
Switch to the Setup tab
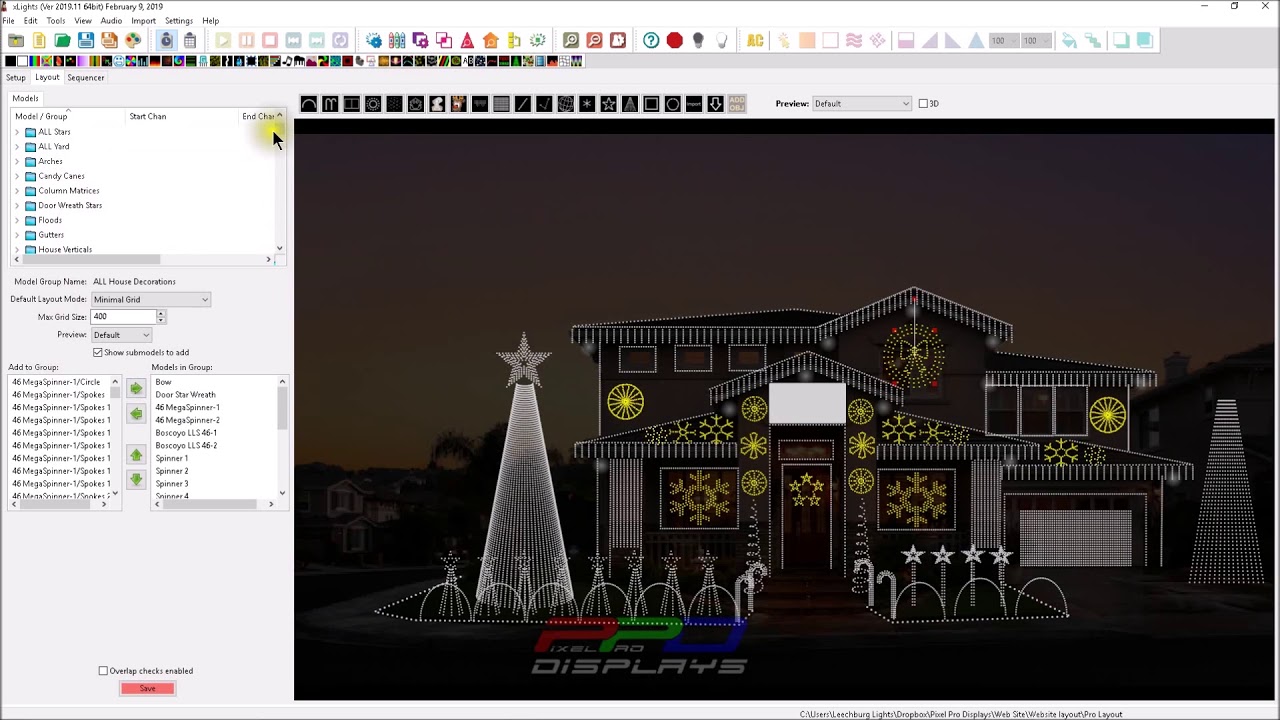click(16, 78)
